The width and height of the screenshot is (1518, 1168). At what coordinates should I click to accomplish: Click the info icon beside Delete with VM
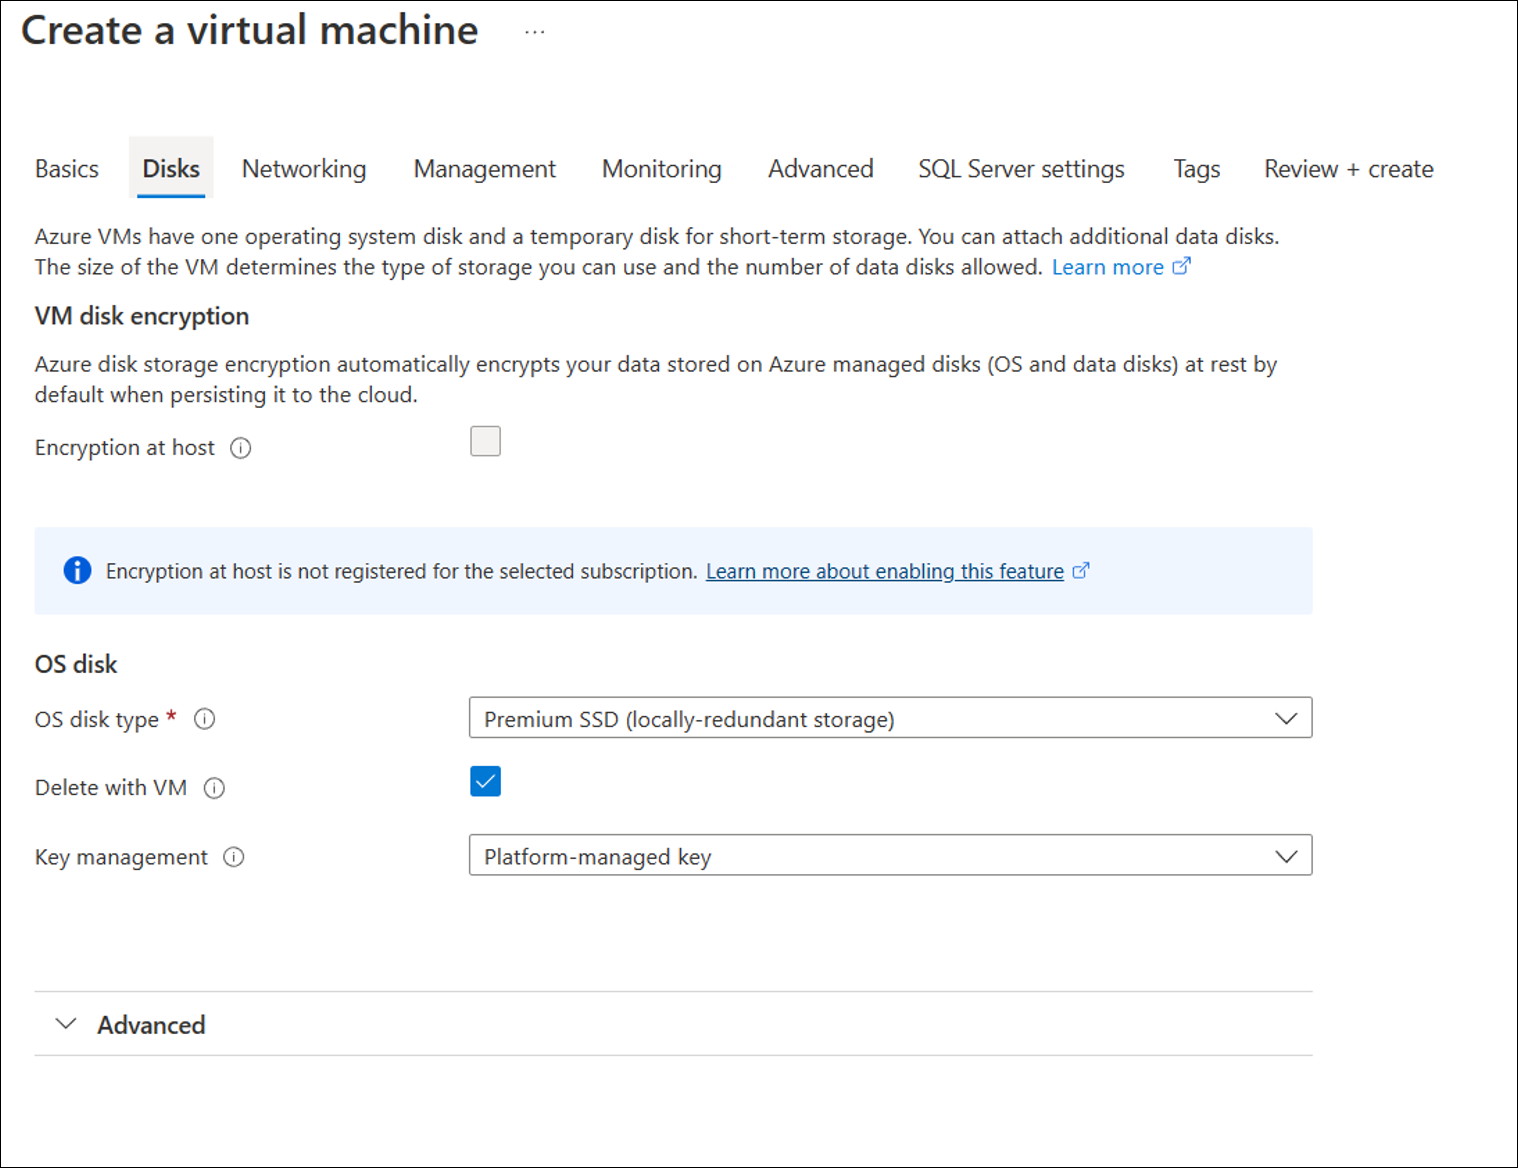214,788
